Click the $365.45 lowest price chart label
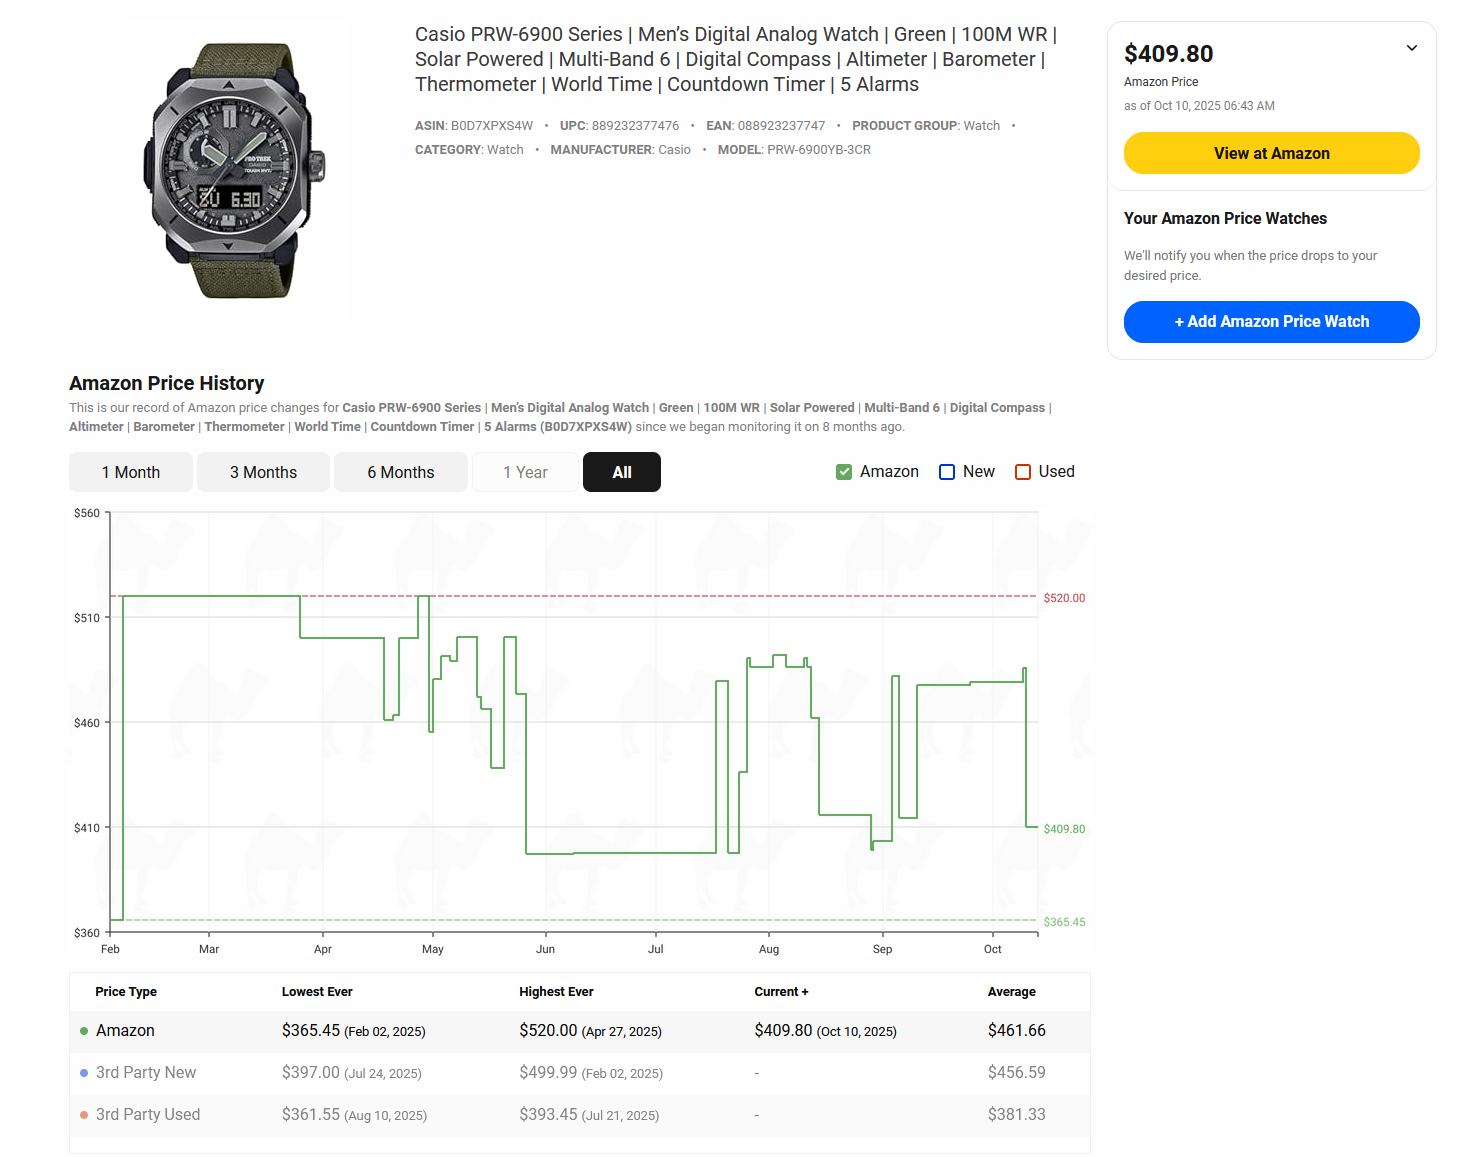This screenshot has width=1460, height=1157. pos(1064,922)
